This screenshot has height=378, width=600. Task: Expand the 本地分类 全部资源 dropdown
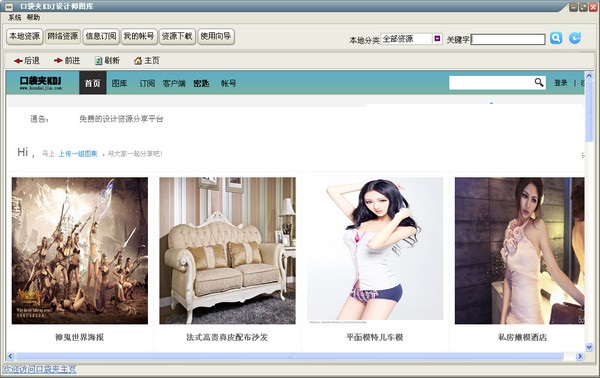437,39
